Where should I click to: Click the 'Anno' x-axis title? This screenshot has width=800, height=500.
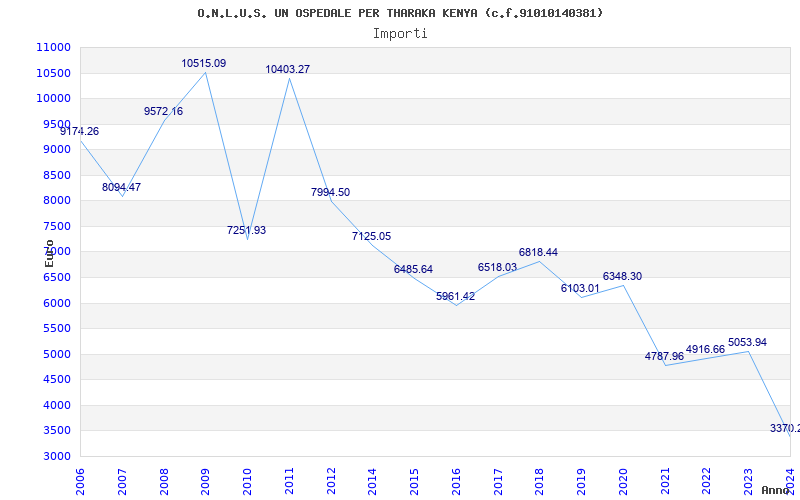coord(775,490)
